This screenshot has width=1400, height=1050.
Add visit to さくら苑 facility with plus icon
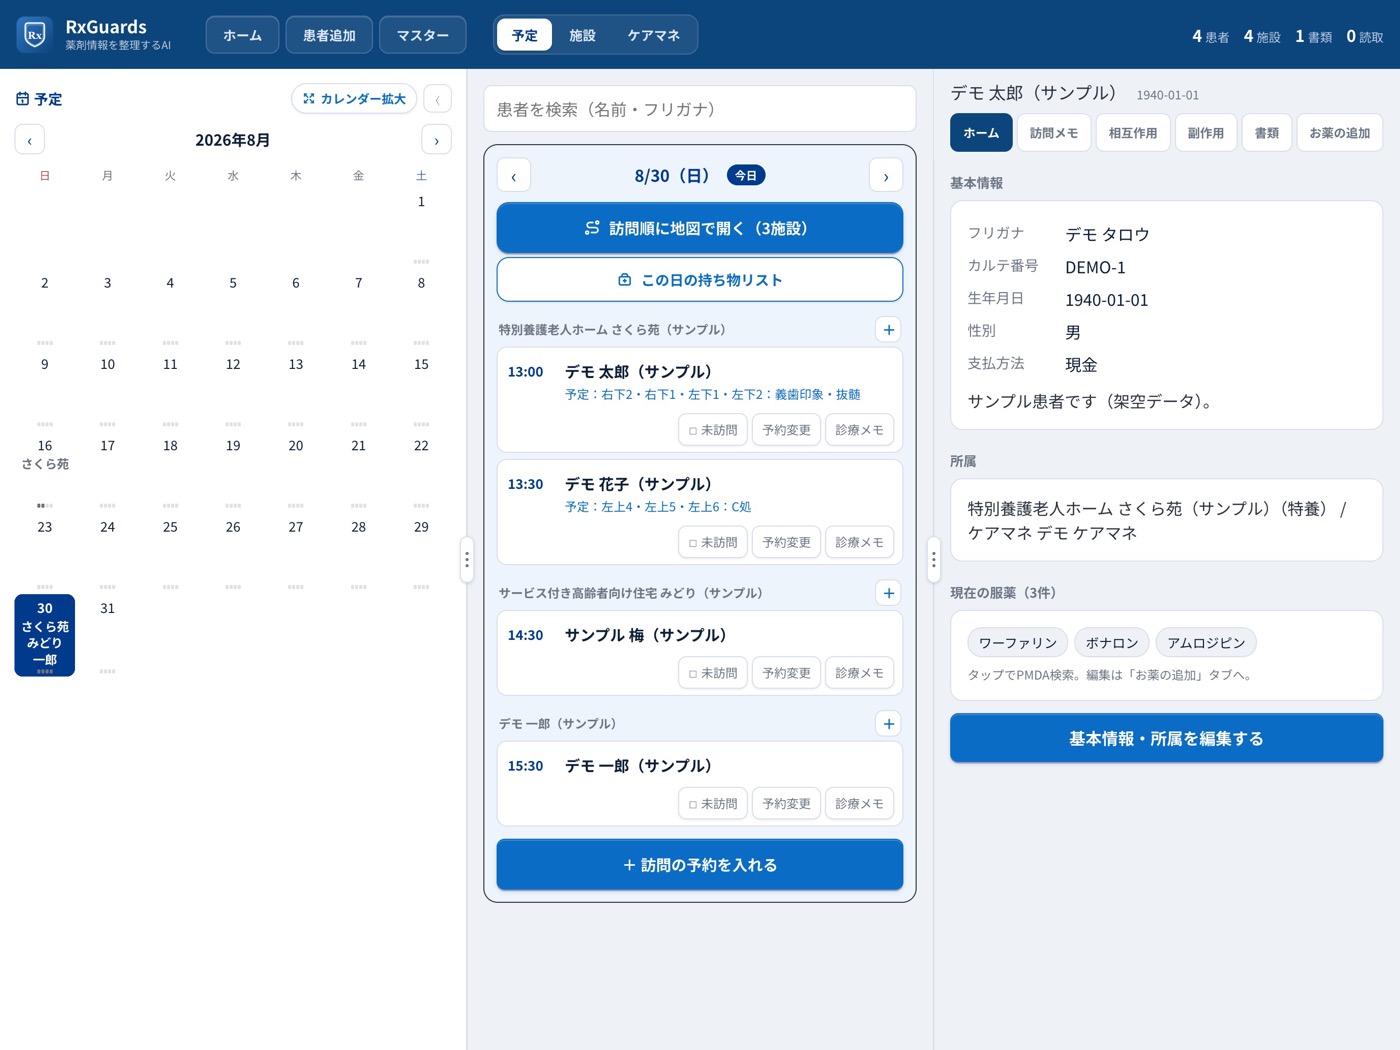click(888, 330)
